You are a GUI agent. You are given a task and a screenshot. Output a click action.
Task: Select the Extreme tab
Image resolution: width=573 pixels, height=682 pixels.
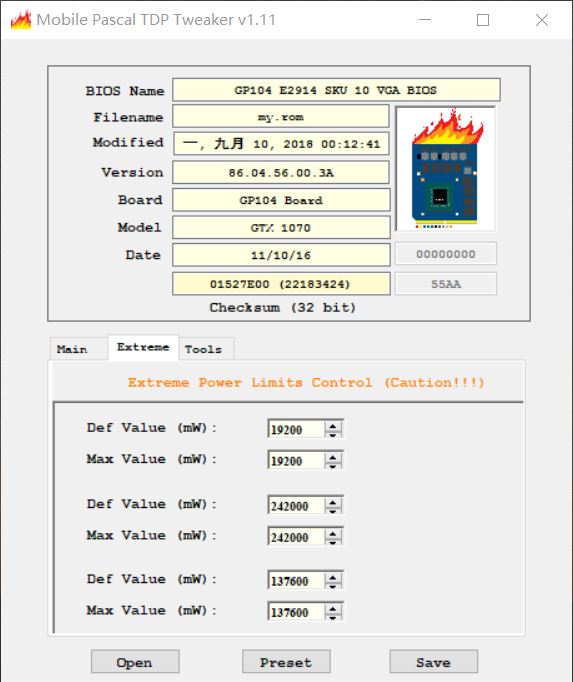143,347
